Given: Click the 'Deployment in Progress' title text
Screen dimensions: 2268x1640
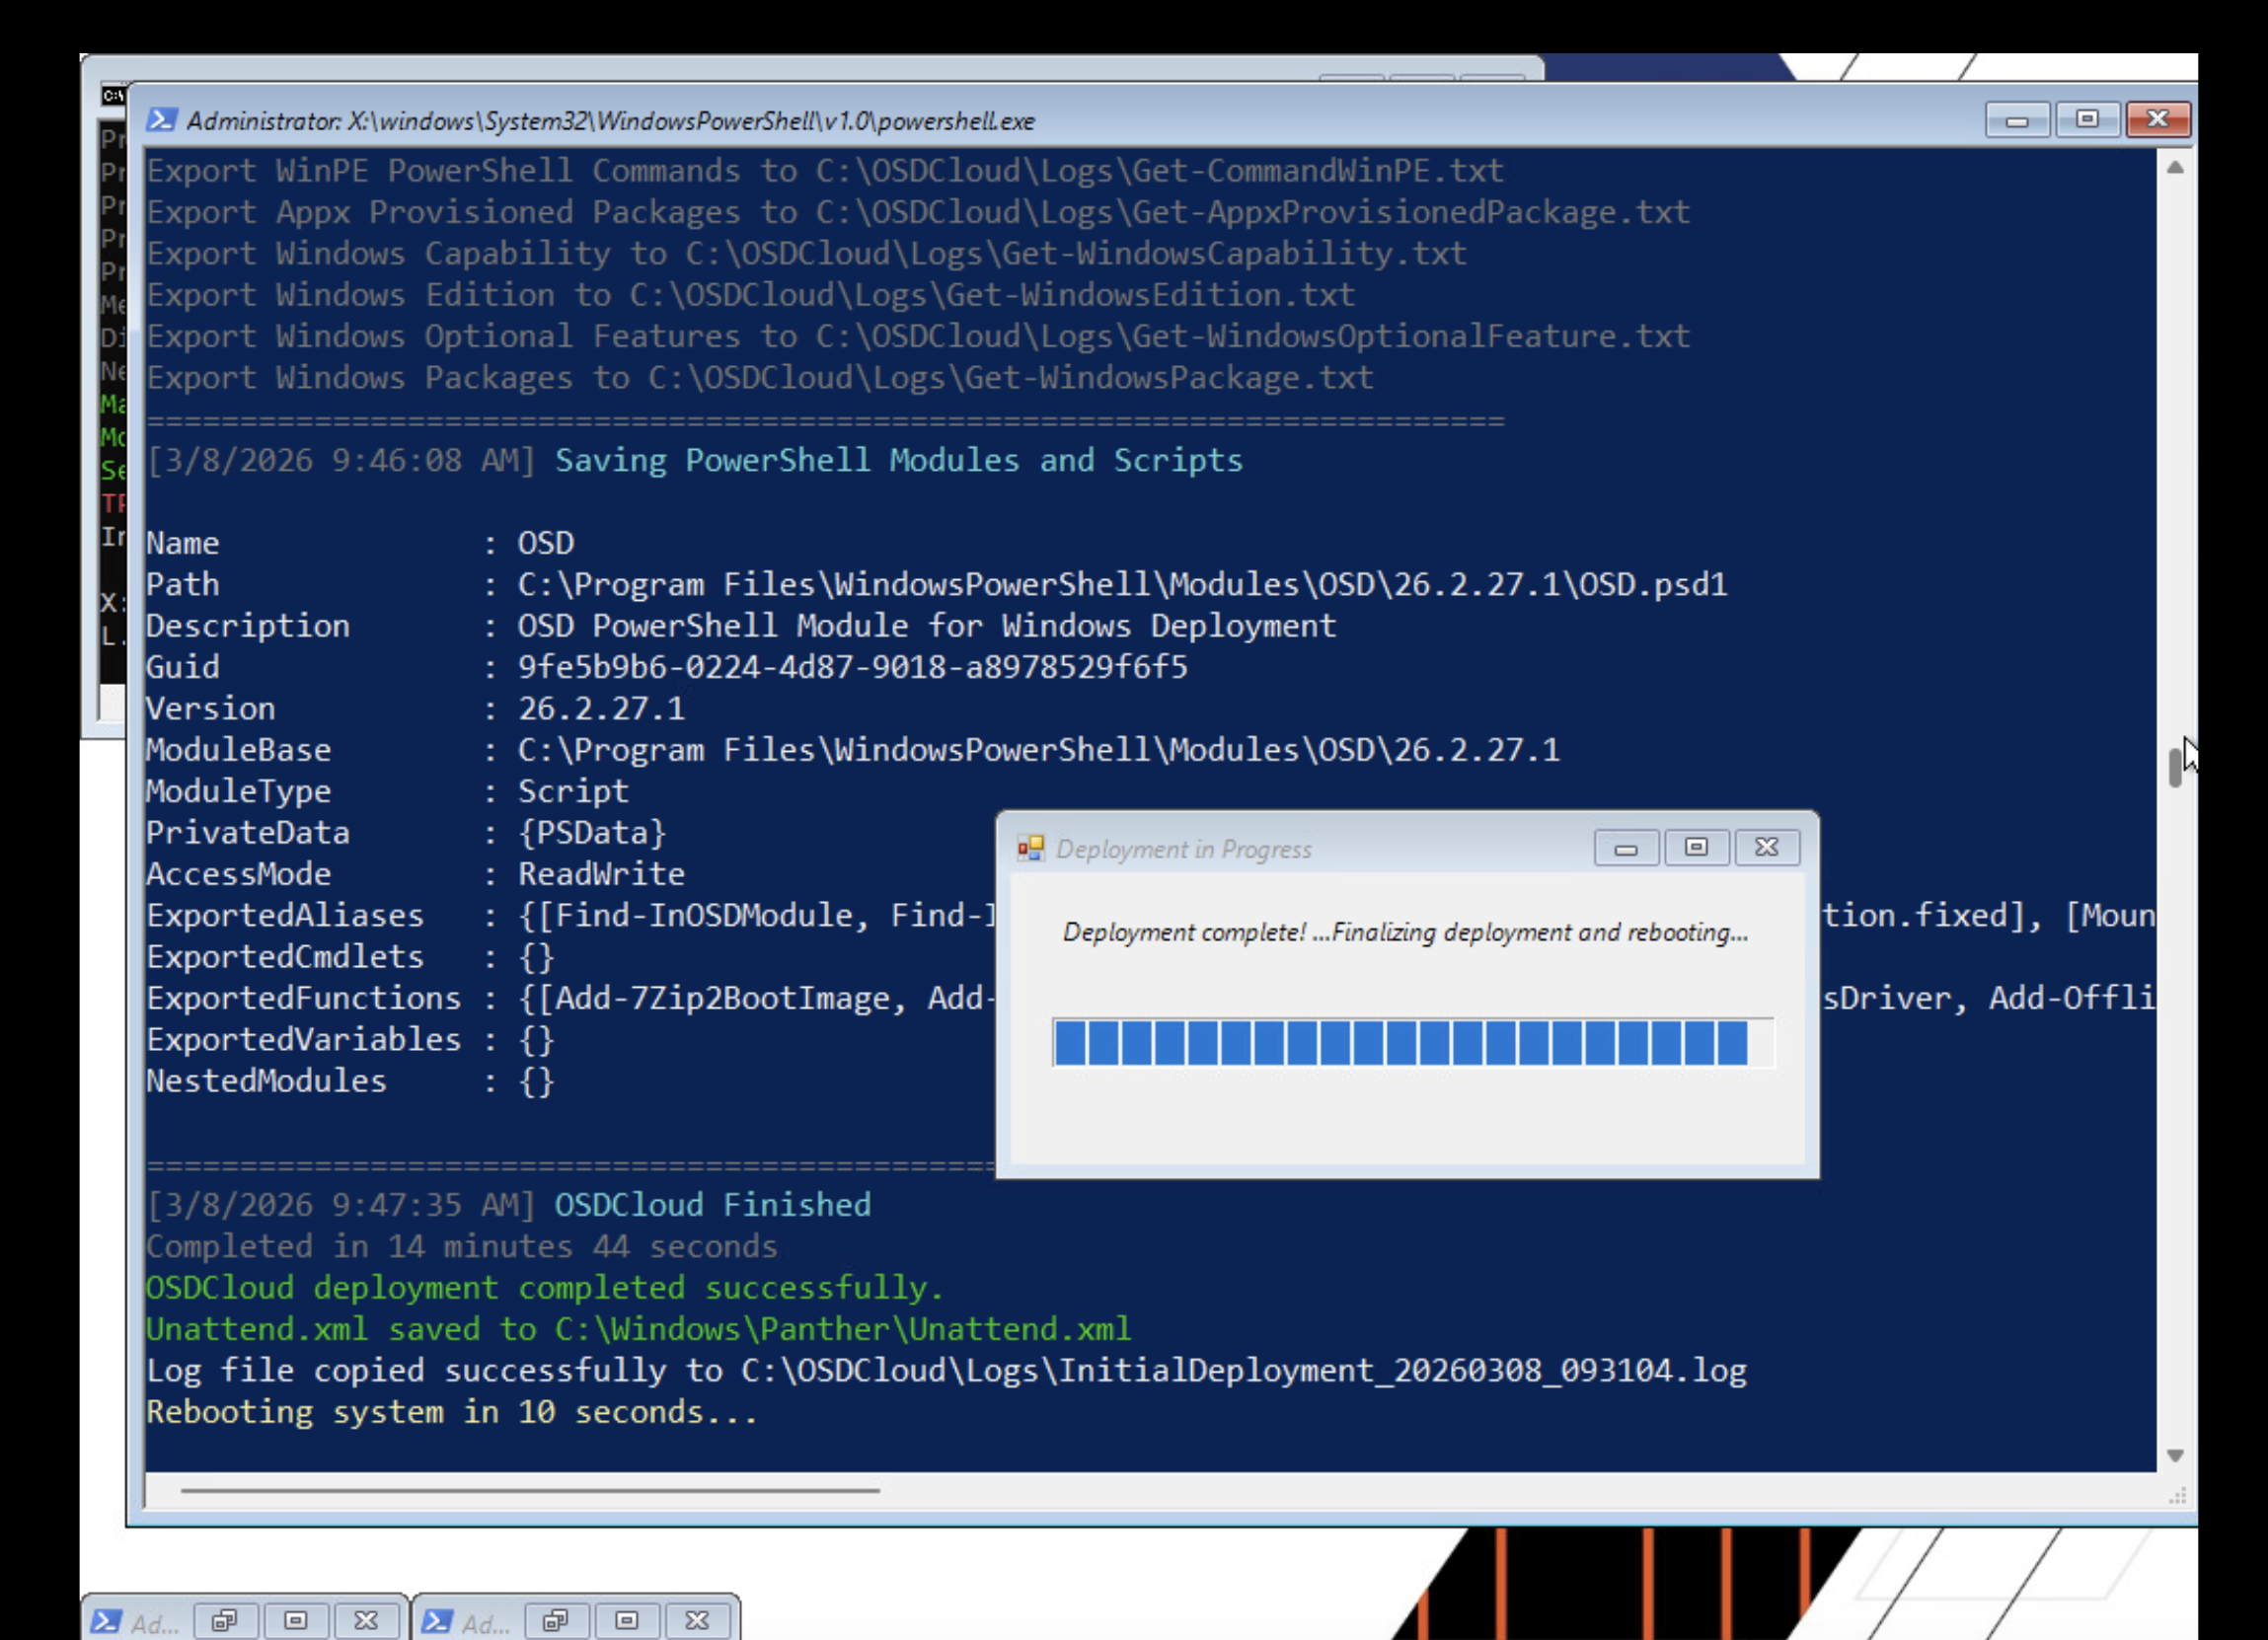Looking at the screenshot, I should click(1184, 849).
